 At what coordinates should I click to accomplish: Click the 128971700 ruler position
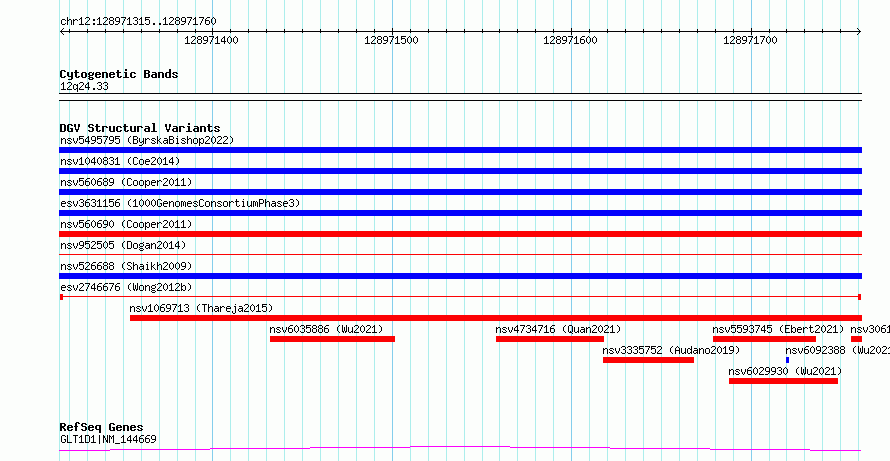(x=750, y=40)
